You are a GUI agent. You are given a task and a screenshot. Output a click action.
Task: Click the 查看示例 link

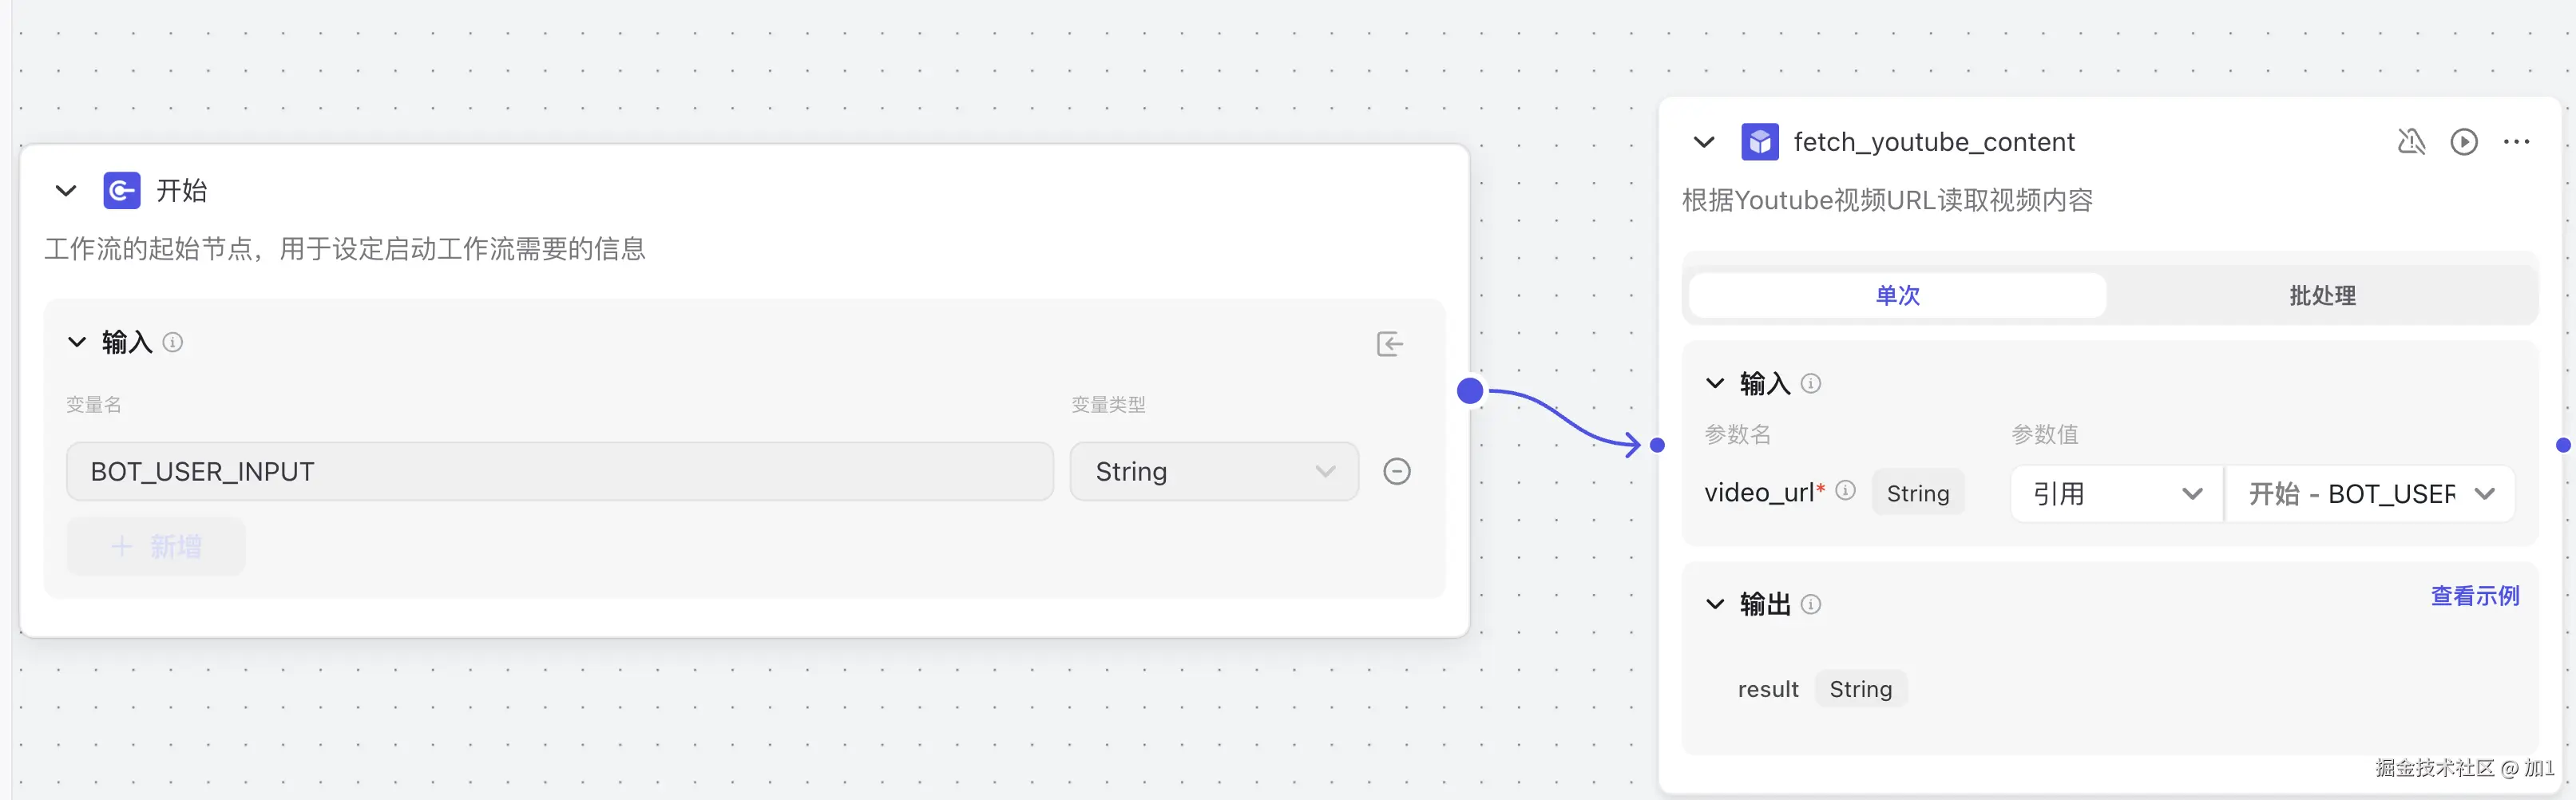[2474, 596]
